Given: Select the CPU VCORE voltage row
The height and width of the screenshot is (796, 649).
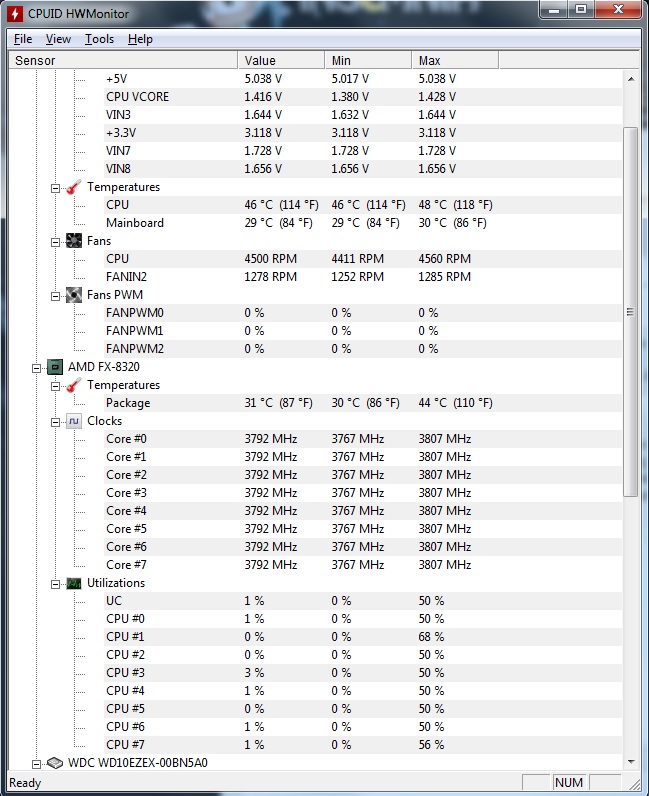Looking at the screenshot, I should (x=315, y=96).
